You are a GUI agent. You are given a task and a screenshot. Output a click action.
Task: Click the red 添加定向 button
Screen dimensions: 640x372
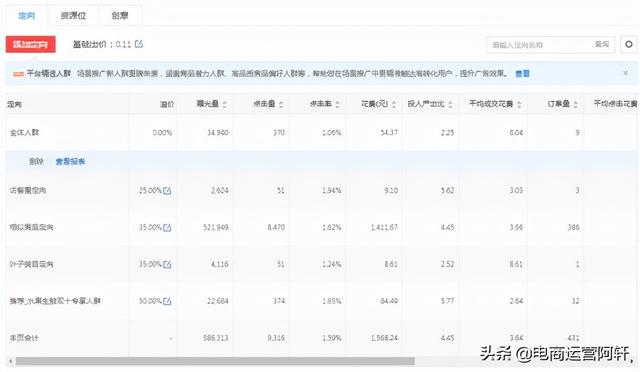click(31, 44)
